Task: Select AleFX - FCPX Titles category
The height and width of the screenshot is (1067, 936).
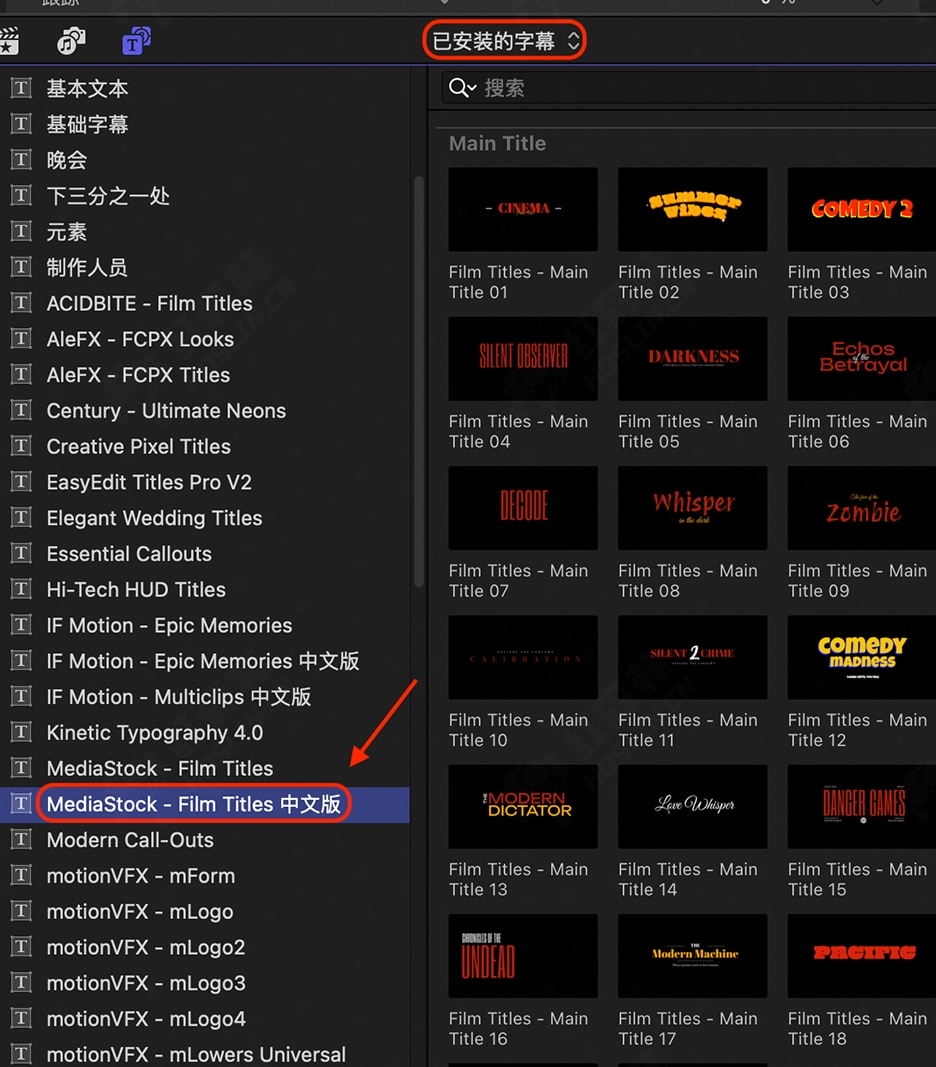Action: click(x=204, y=375)
